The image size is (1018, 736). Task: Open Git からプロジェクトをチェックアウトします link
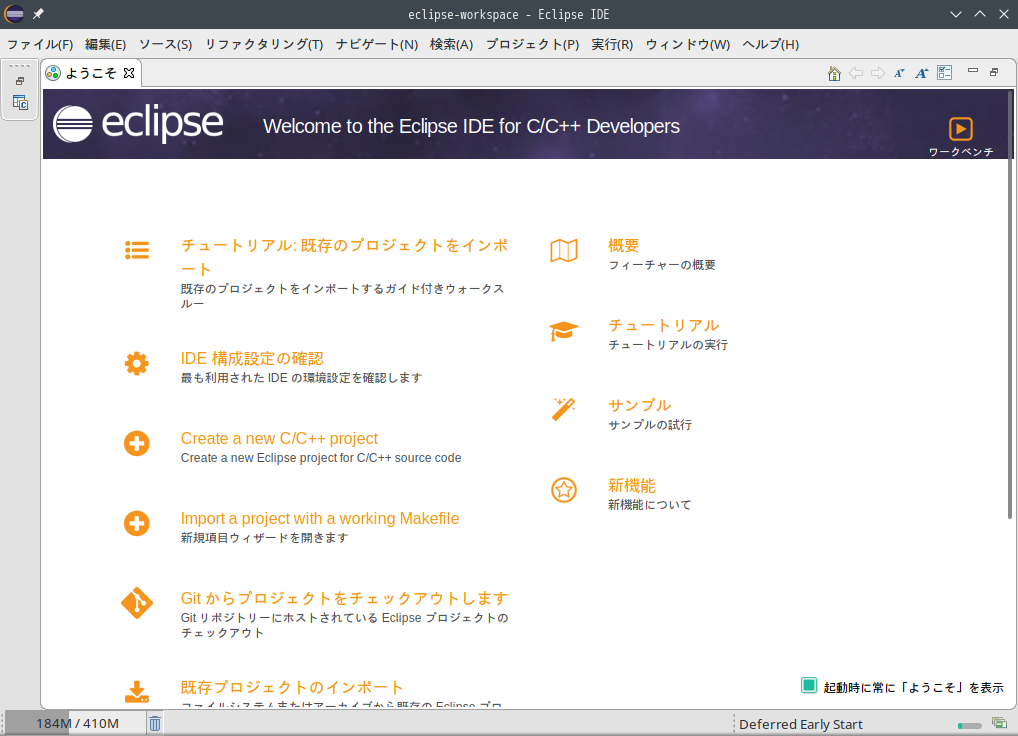pos(344,598)
